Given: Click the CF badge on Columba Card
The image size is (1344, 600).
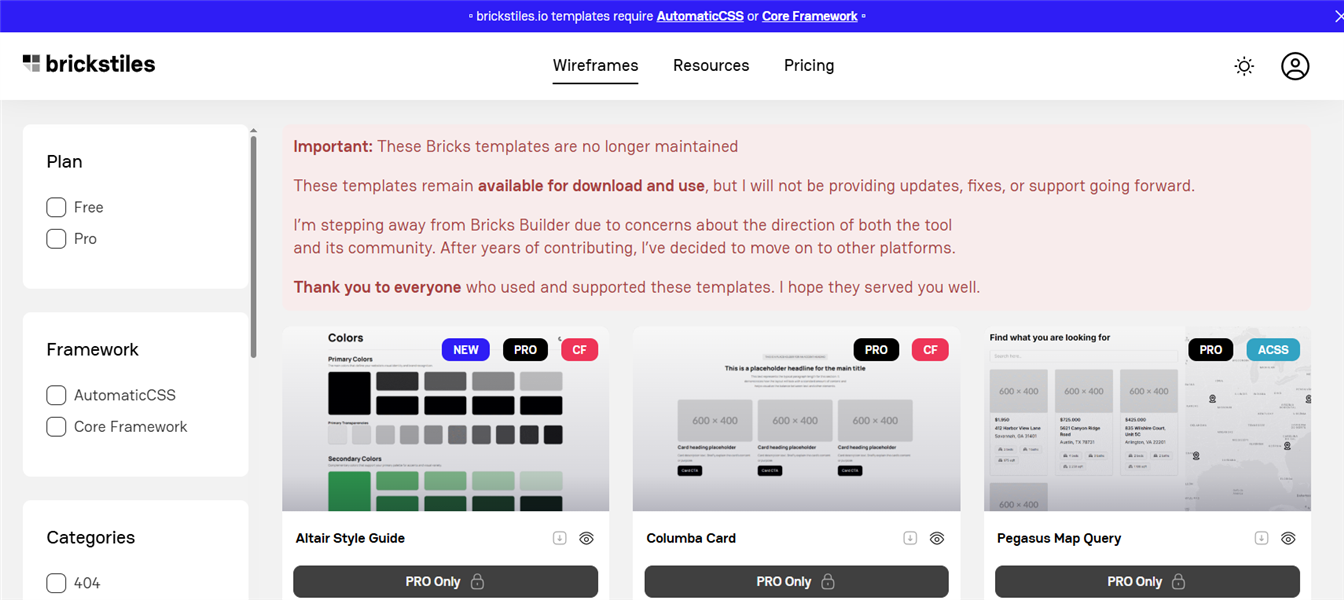Looking at the screenshot, I should [x=930, y=350].
